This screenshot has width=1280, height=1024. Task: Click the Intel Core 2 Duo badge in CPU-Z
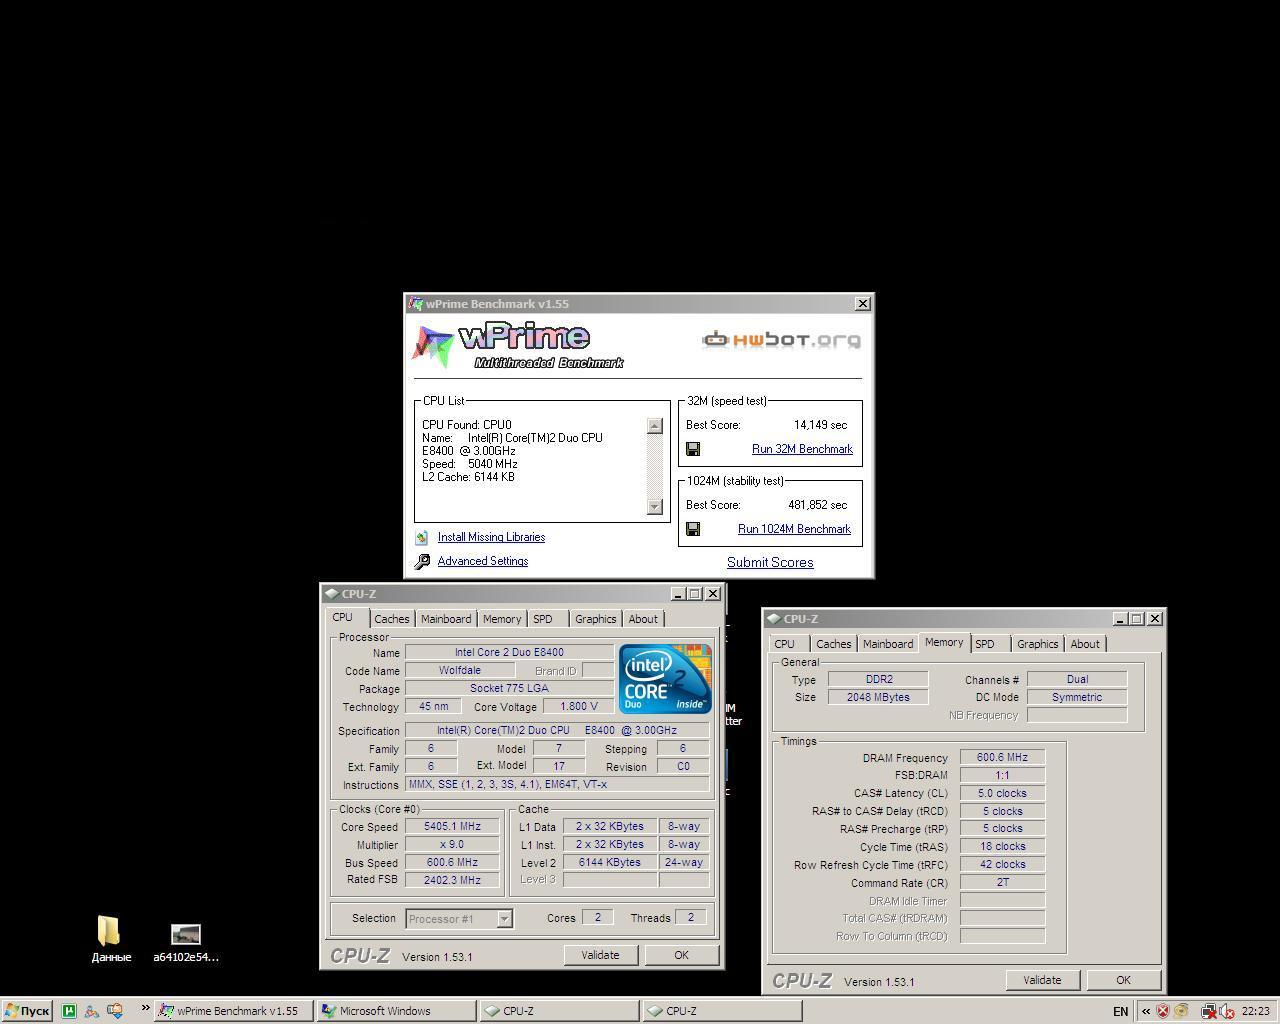665,678
